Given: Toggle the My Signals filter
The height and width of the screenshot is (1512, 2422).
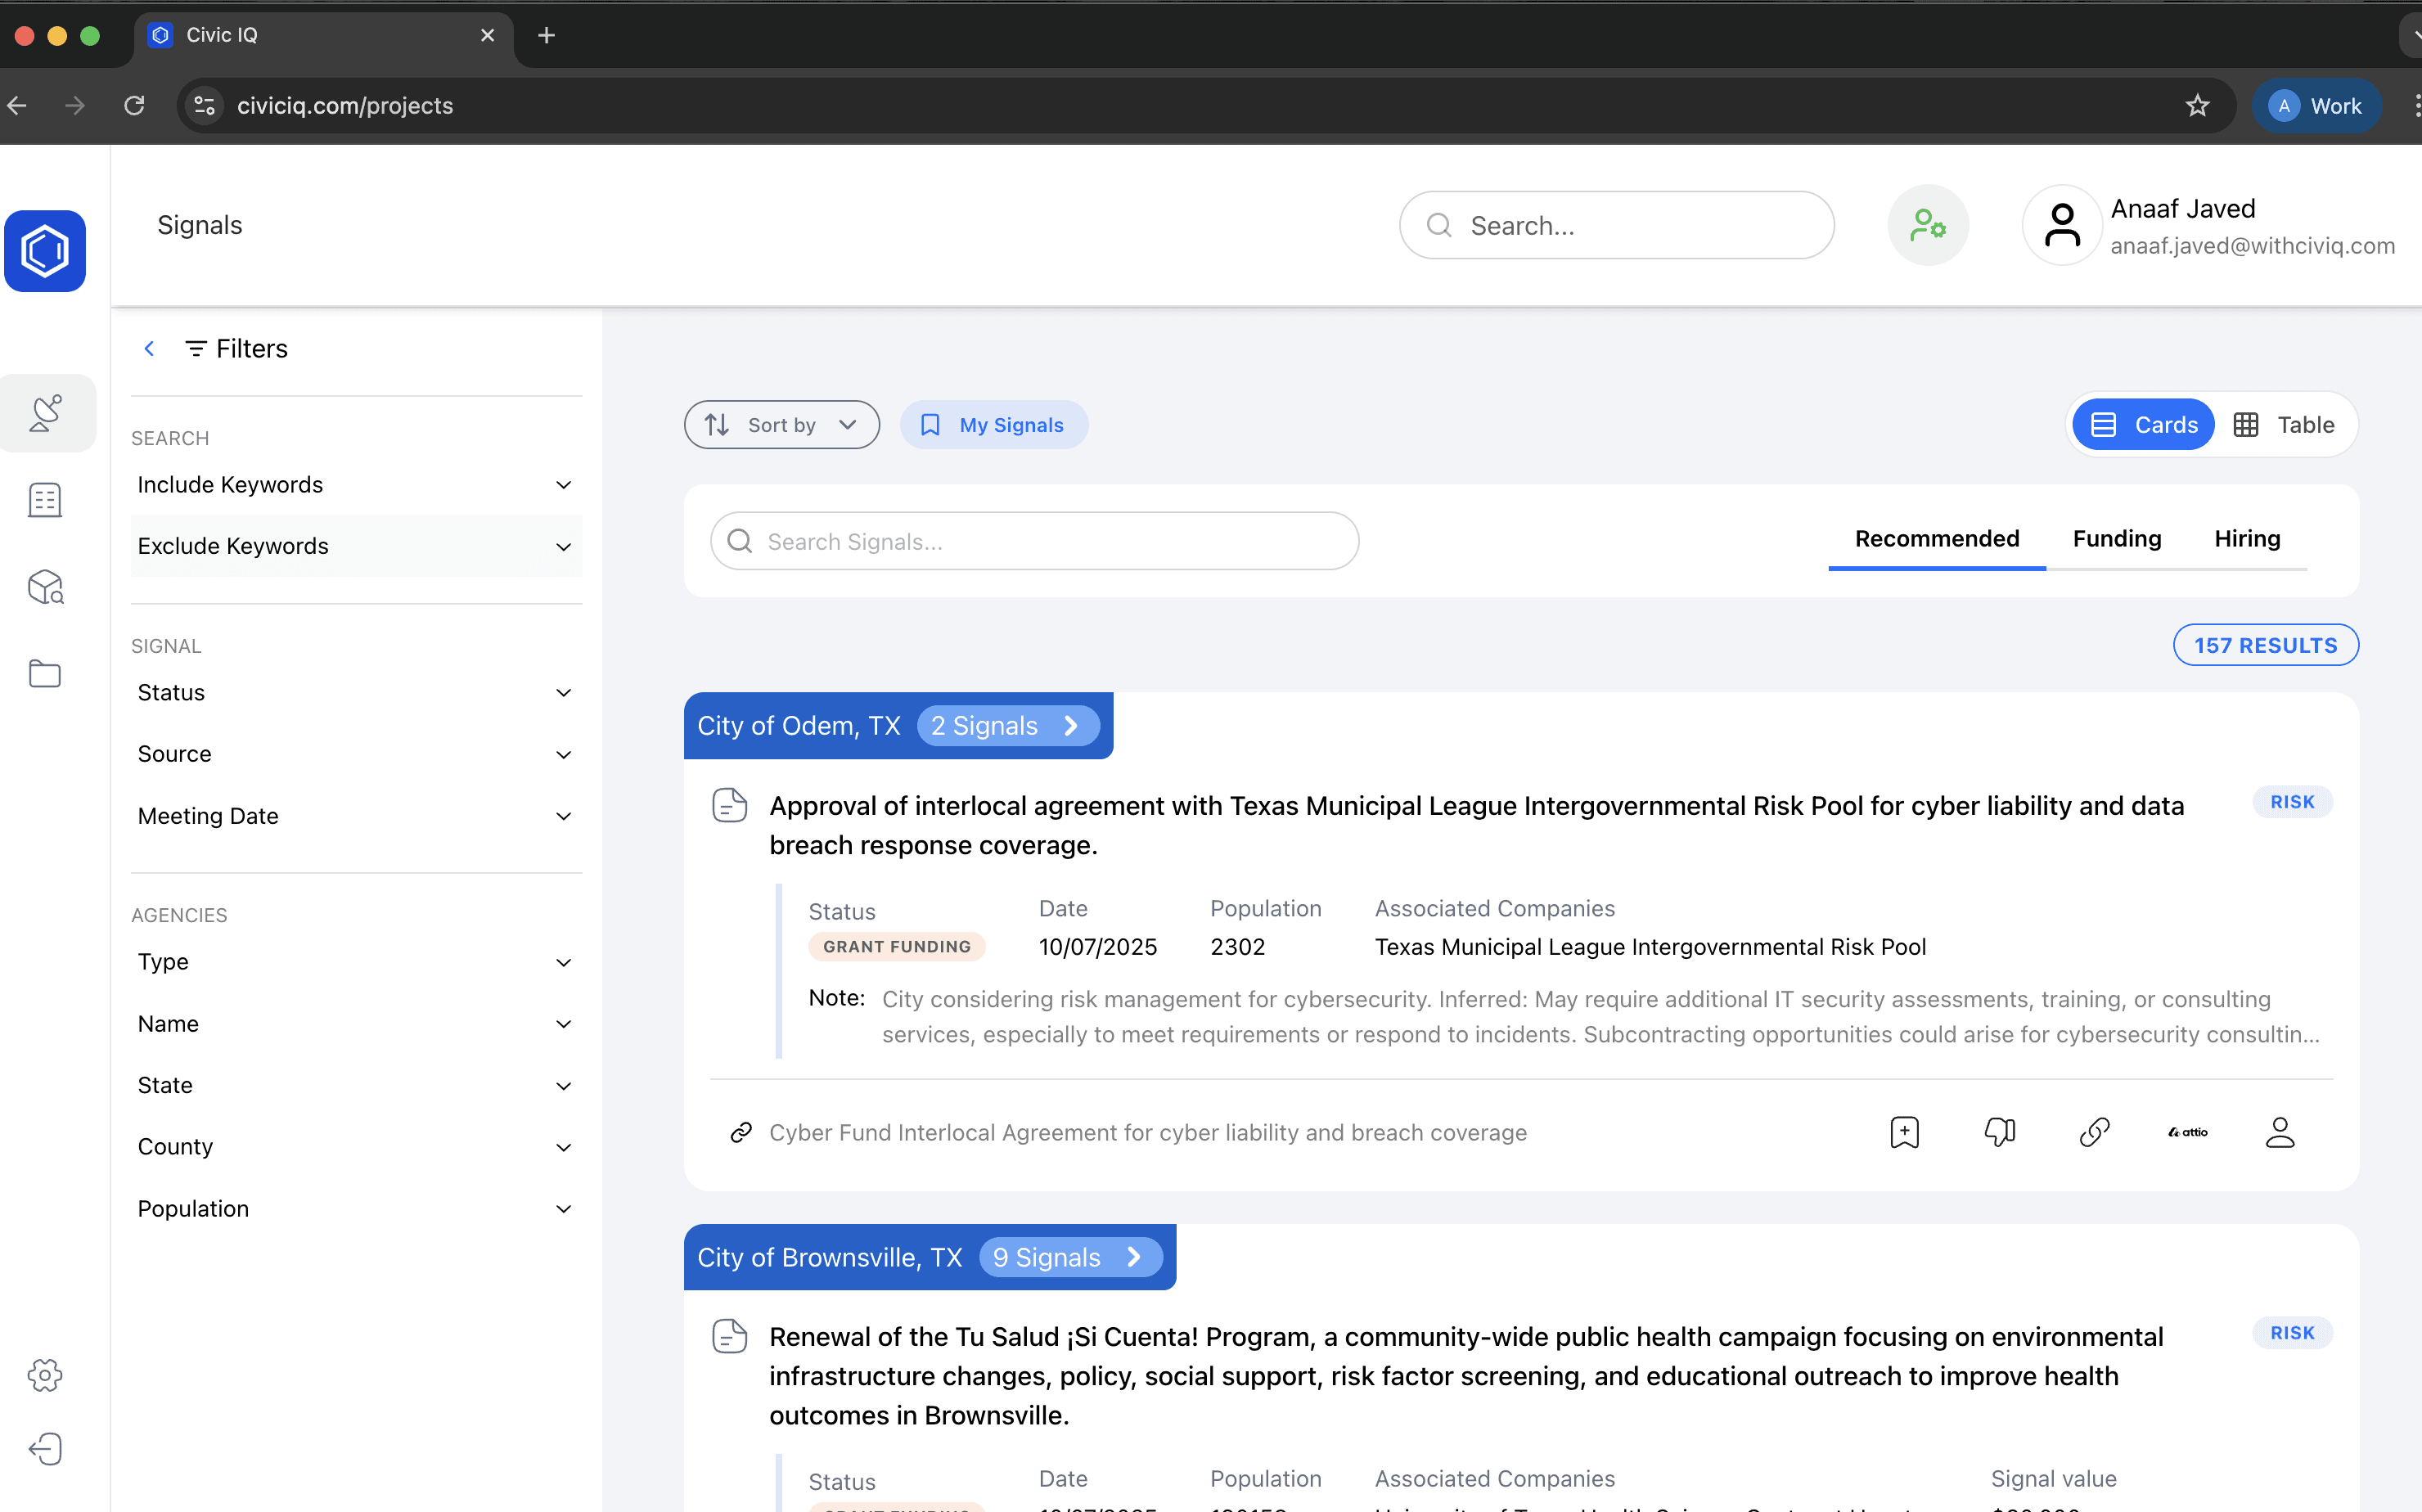Looking at the screenshot, I should [993, 425].
